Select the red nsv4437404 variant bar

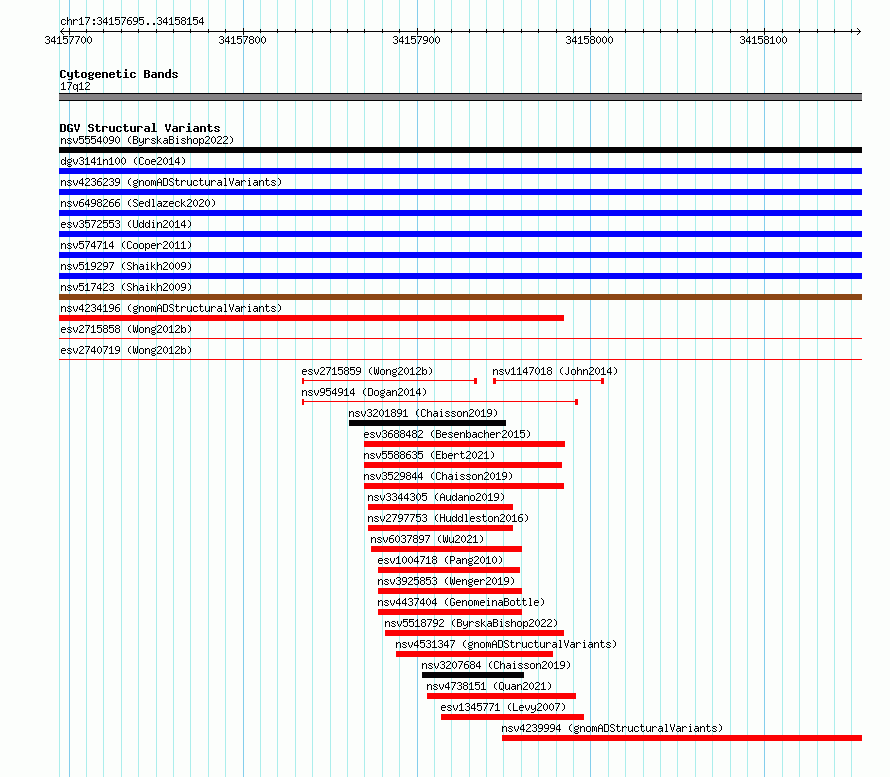coord(450,612)
